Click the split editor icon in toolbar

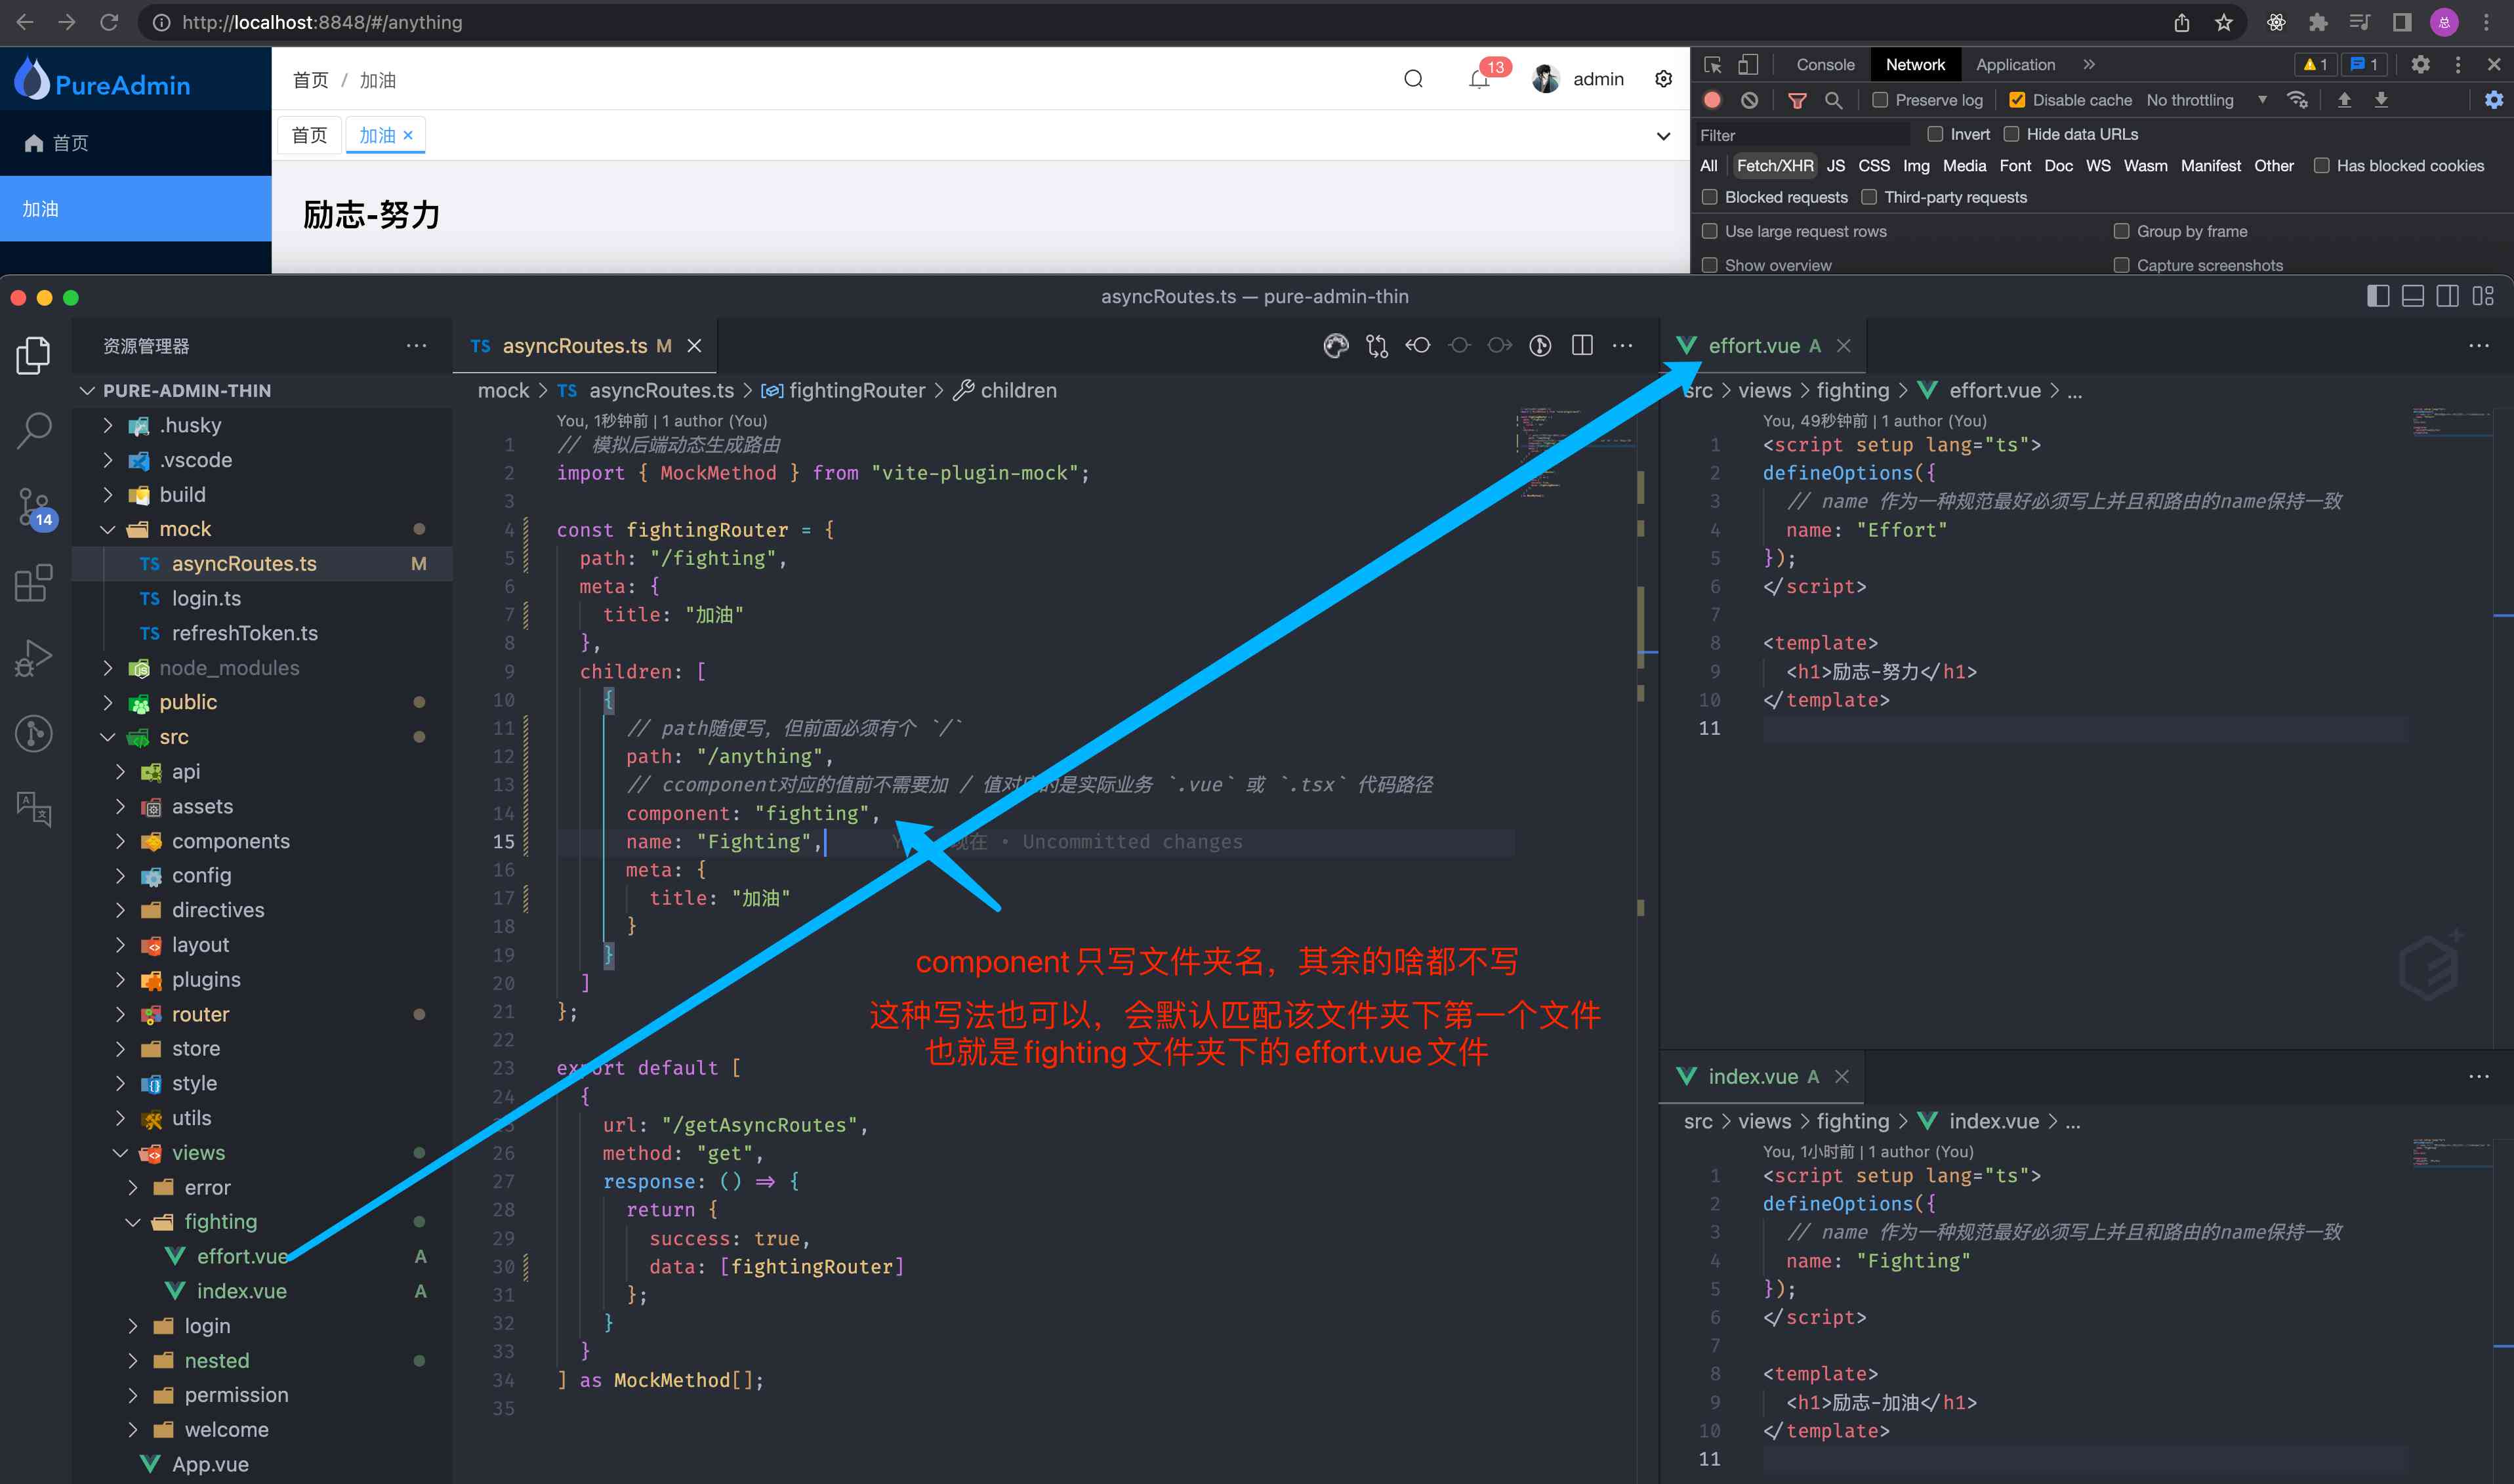pyautogui.click(x=1582, y=346)
